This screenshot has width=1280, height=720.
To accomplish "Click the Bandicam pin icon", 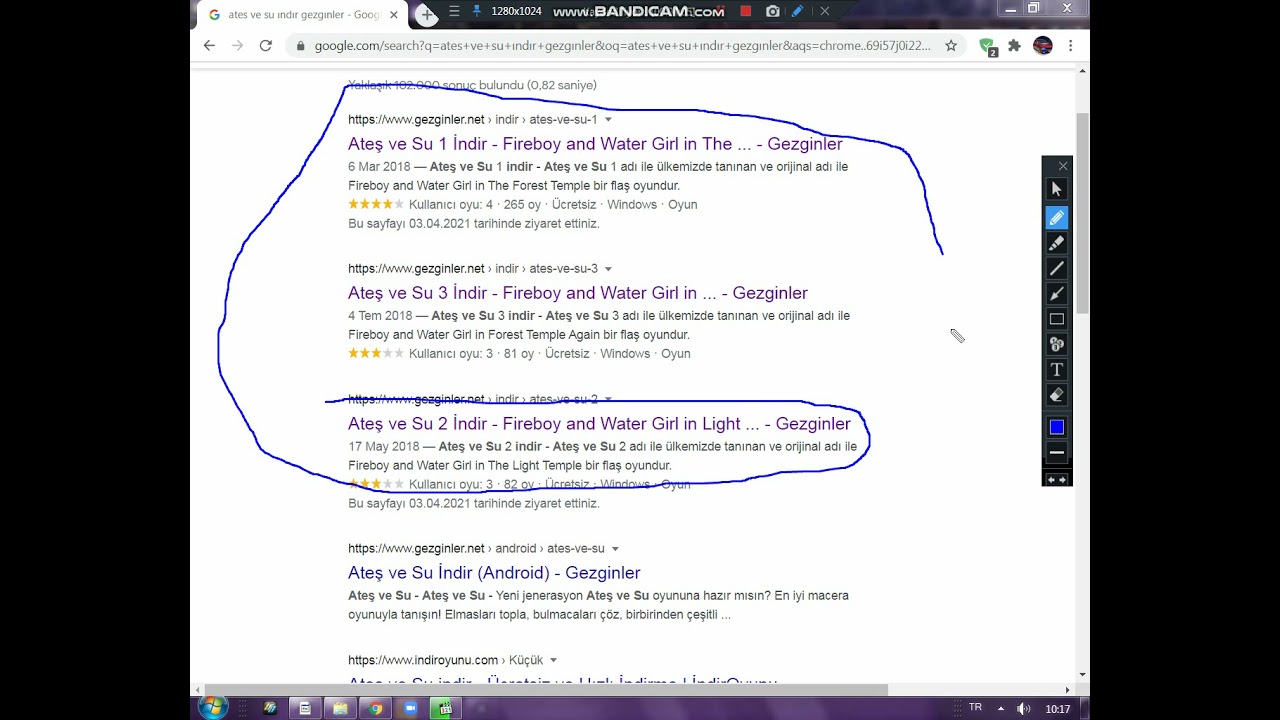I will click(476, 11).
